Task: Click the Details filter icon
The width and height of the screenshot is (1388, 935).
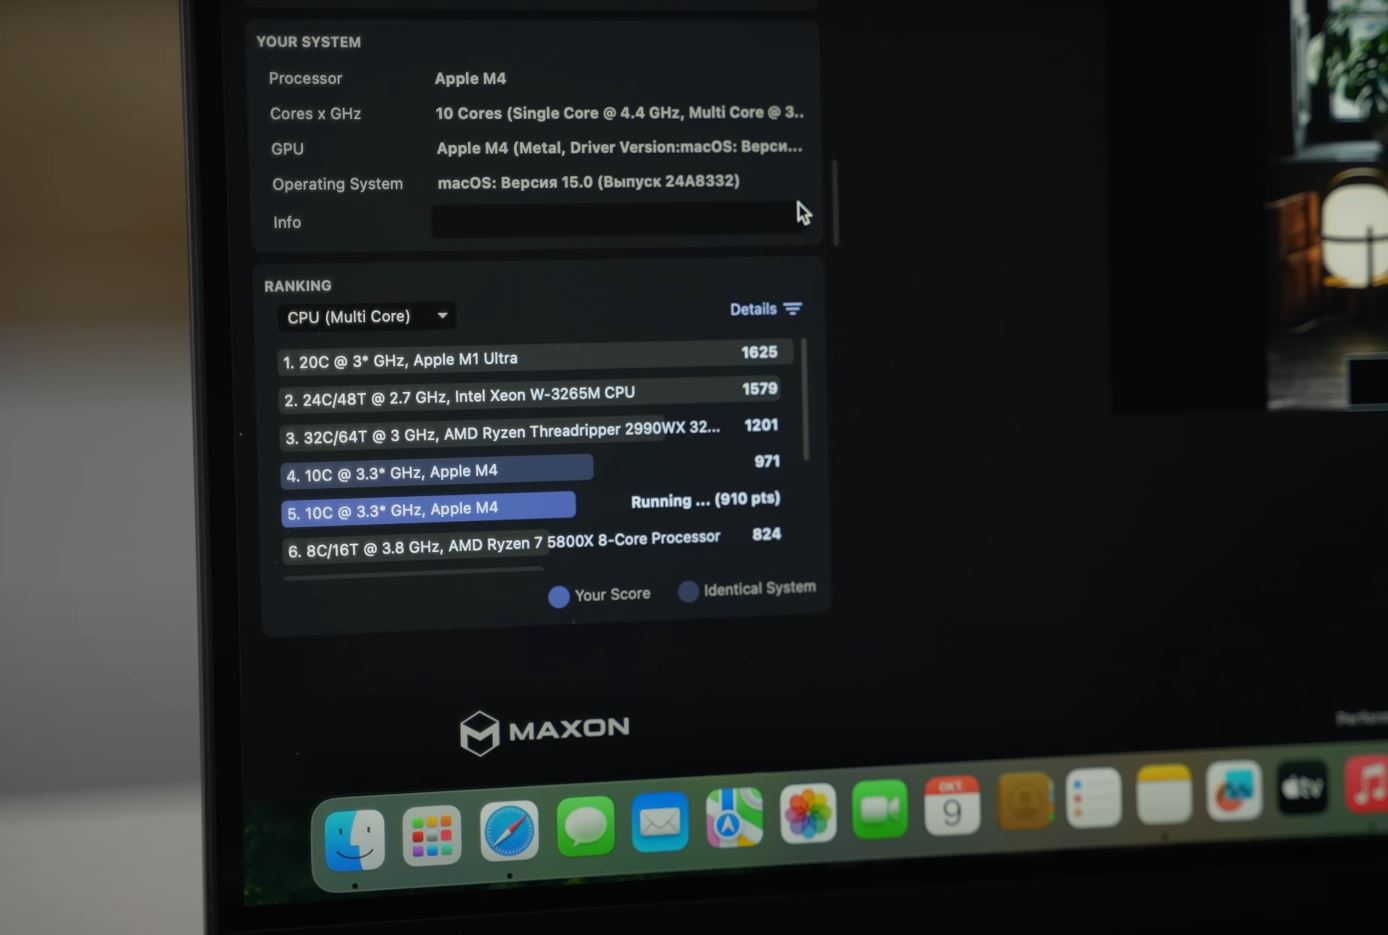Action: click(793, 309)
